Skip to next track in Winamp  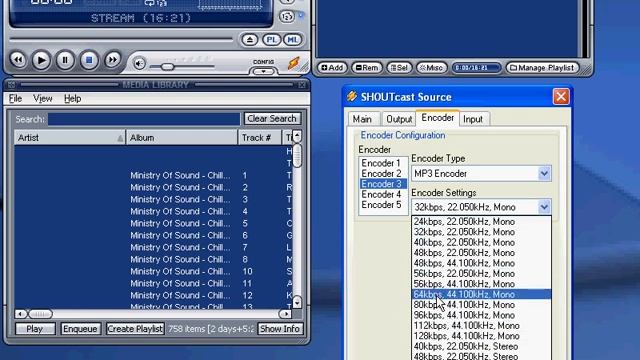(112, 60)
